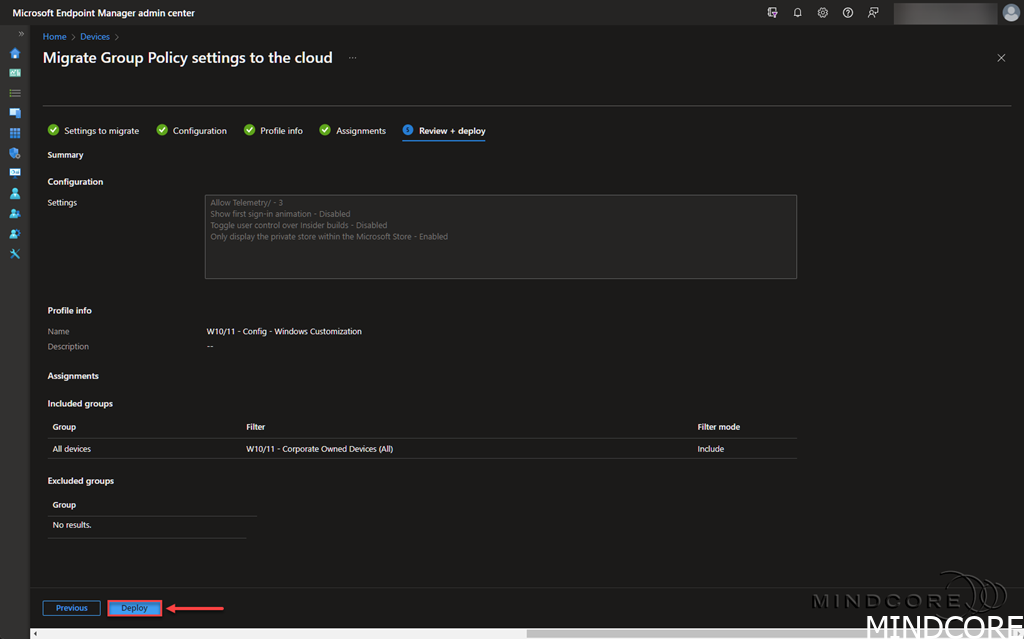The width and height of the screenshot is (1024, 639).
Task: Click the help question mark icon
Action: [x=848, y=13]
